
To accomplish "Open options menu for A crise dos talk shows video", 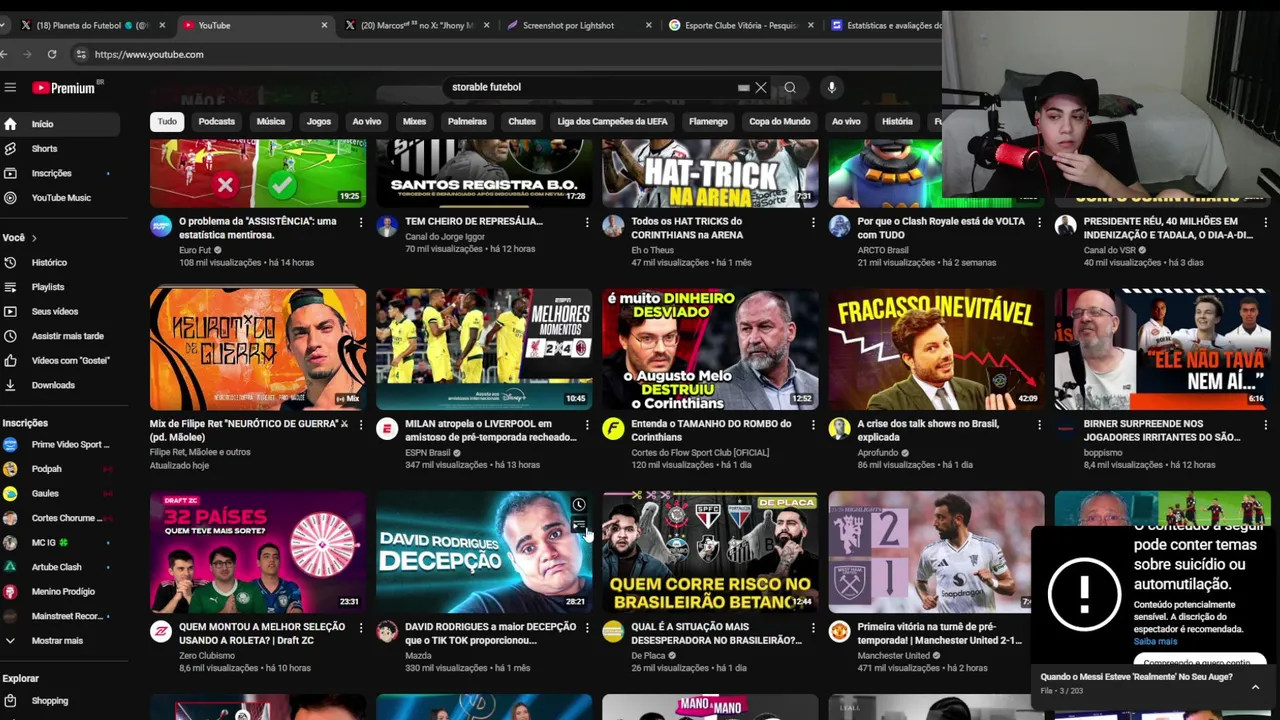I will [1039, 425].
